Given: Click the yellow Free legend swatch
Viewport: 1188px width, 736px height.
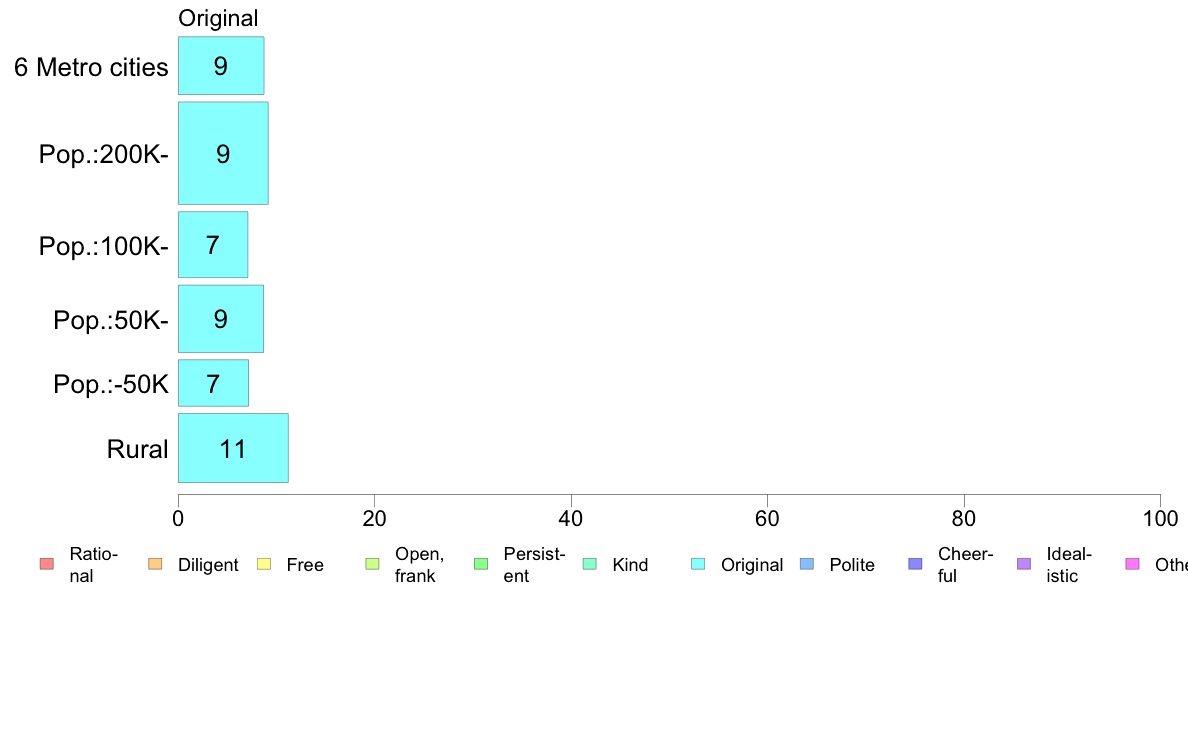Looking at the screenshot, I should (264, 564).
